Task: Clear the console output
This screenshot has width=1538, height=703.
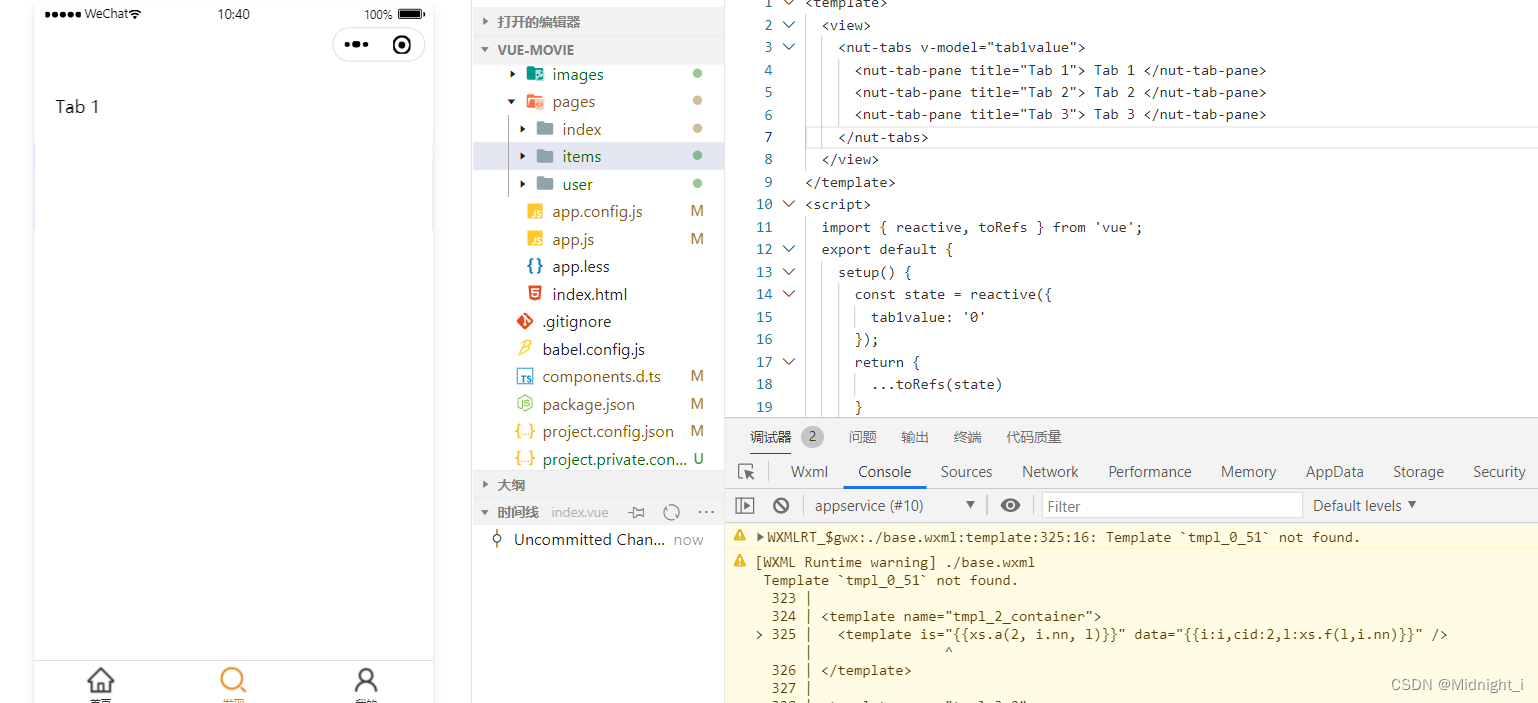Action: pyautogui.click(x=781, y=506)
